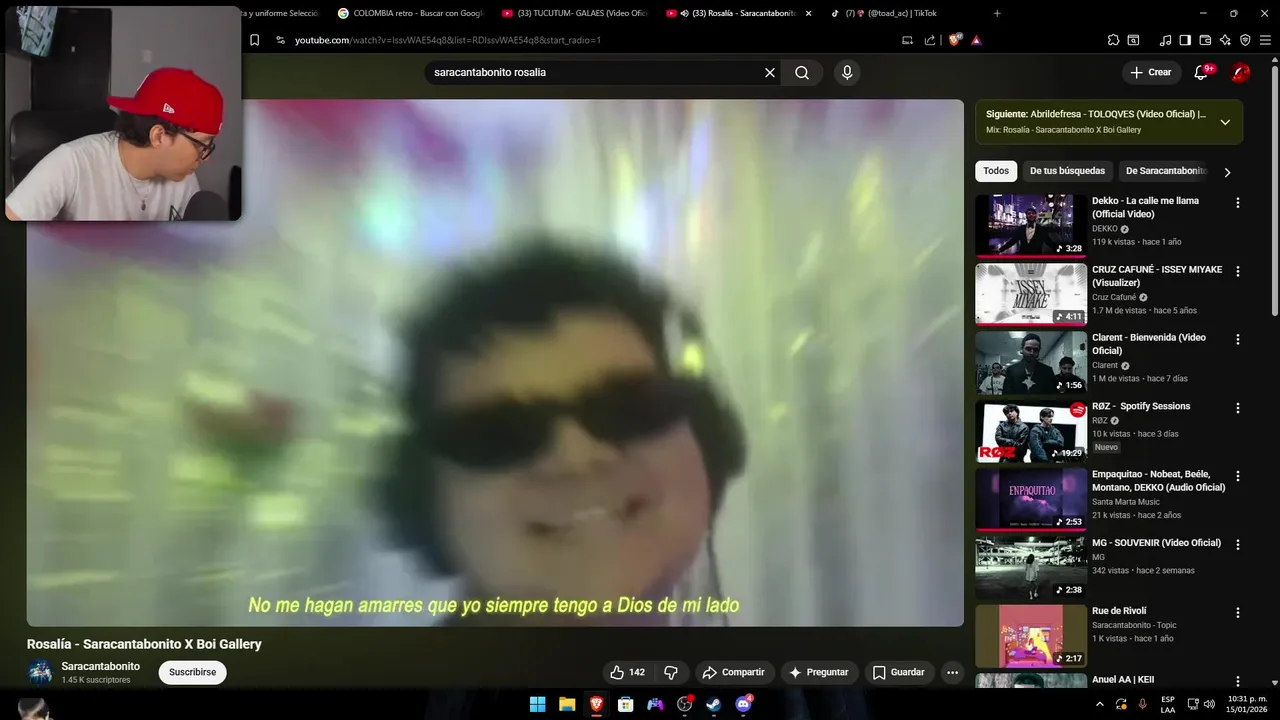Click the Guardar button
Viewport: 1280px width, 720px height.
click(898, 672)
